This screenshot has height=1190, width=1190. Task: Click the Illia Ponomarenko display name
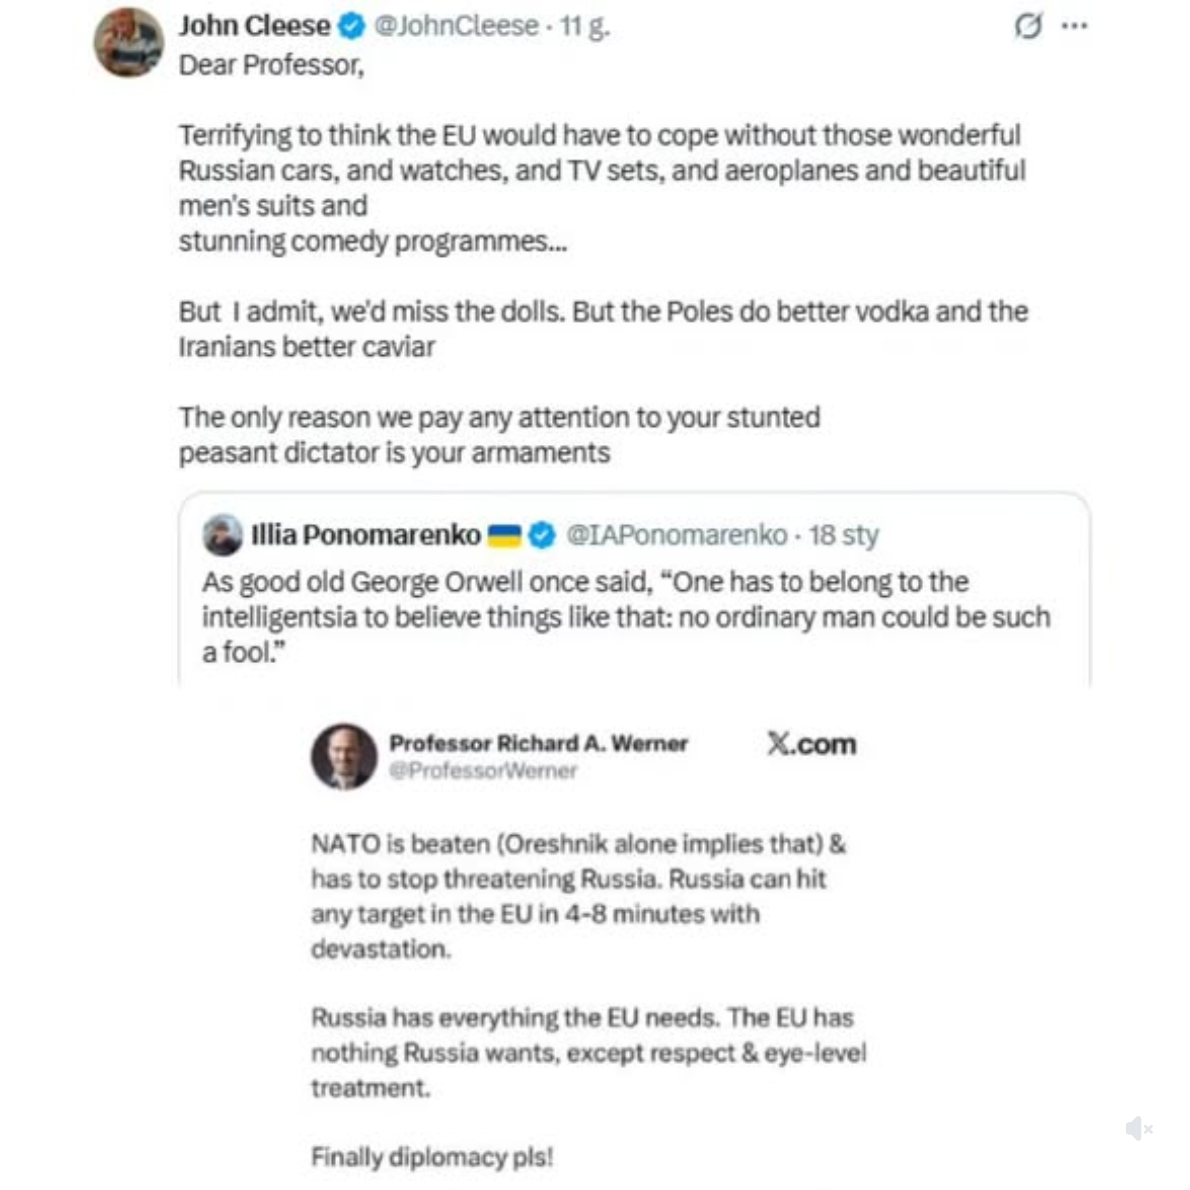365,535
